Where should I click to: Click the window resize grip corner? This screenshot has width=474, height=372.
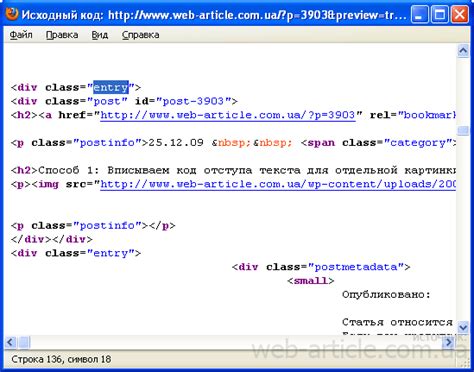[x=465, y=361]
